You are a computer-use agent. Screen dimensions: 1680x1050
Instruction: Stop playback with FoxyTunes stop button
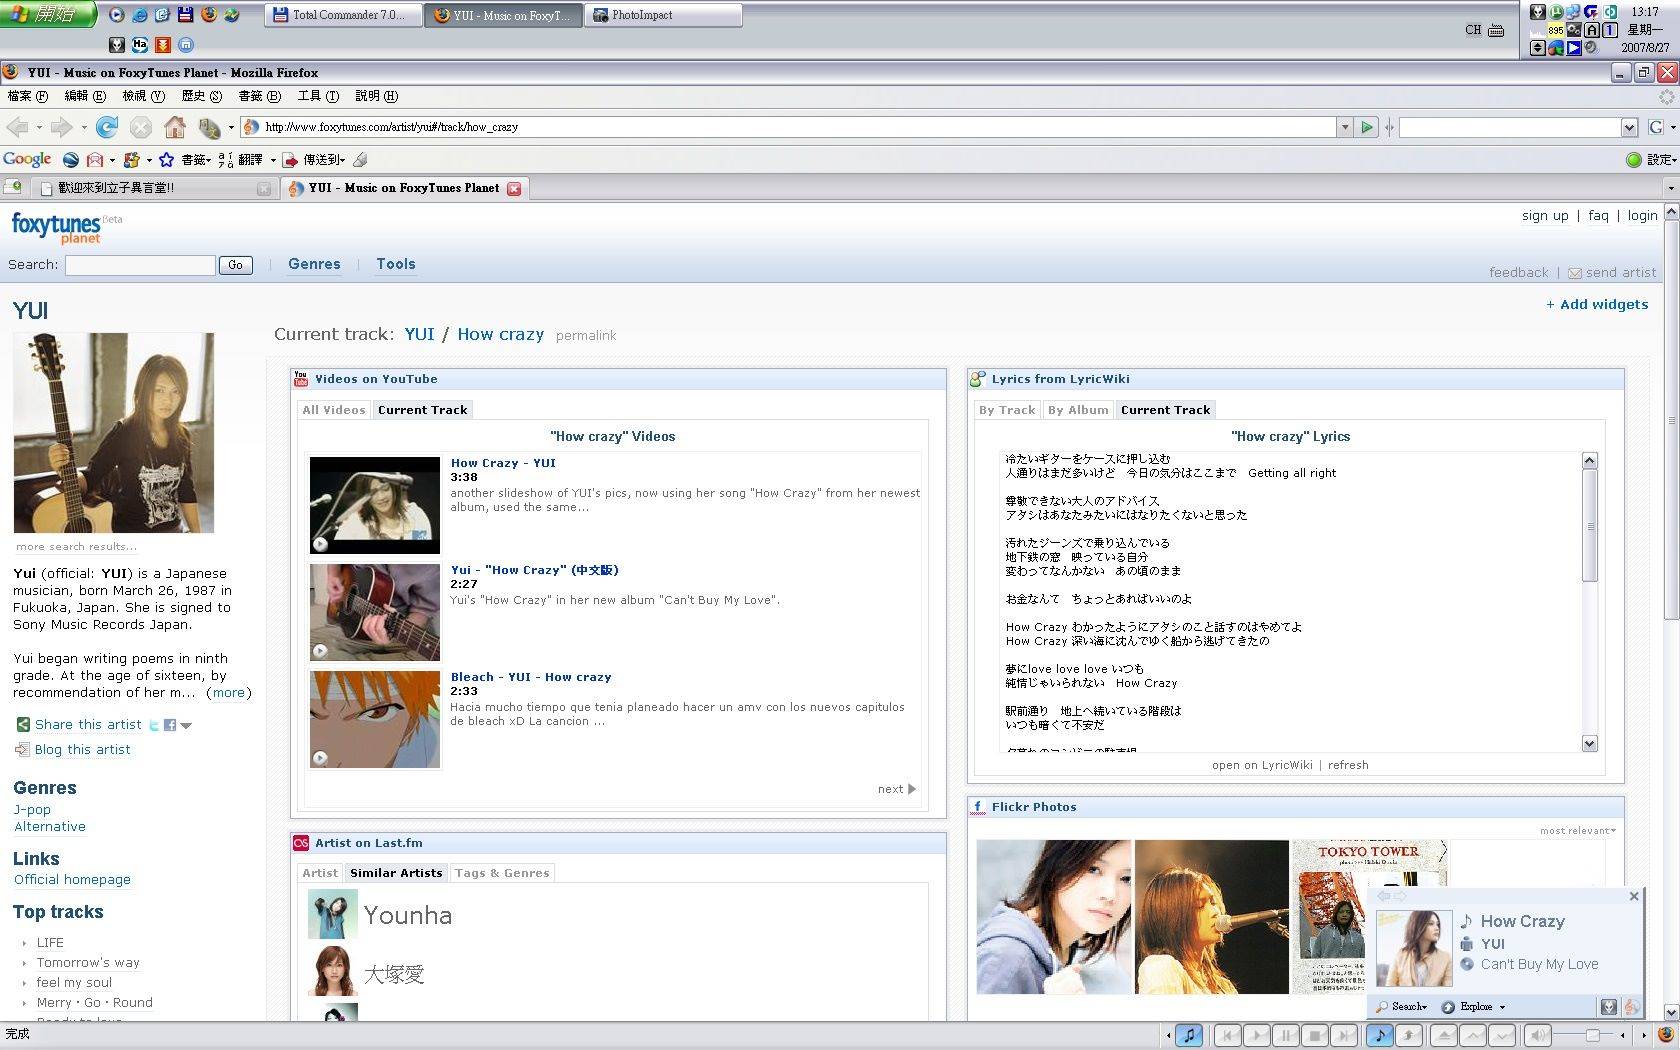1316,1035
